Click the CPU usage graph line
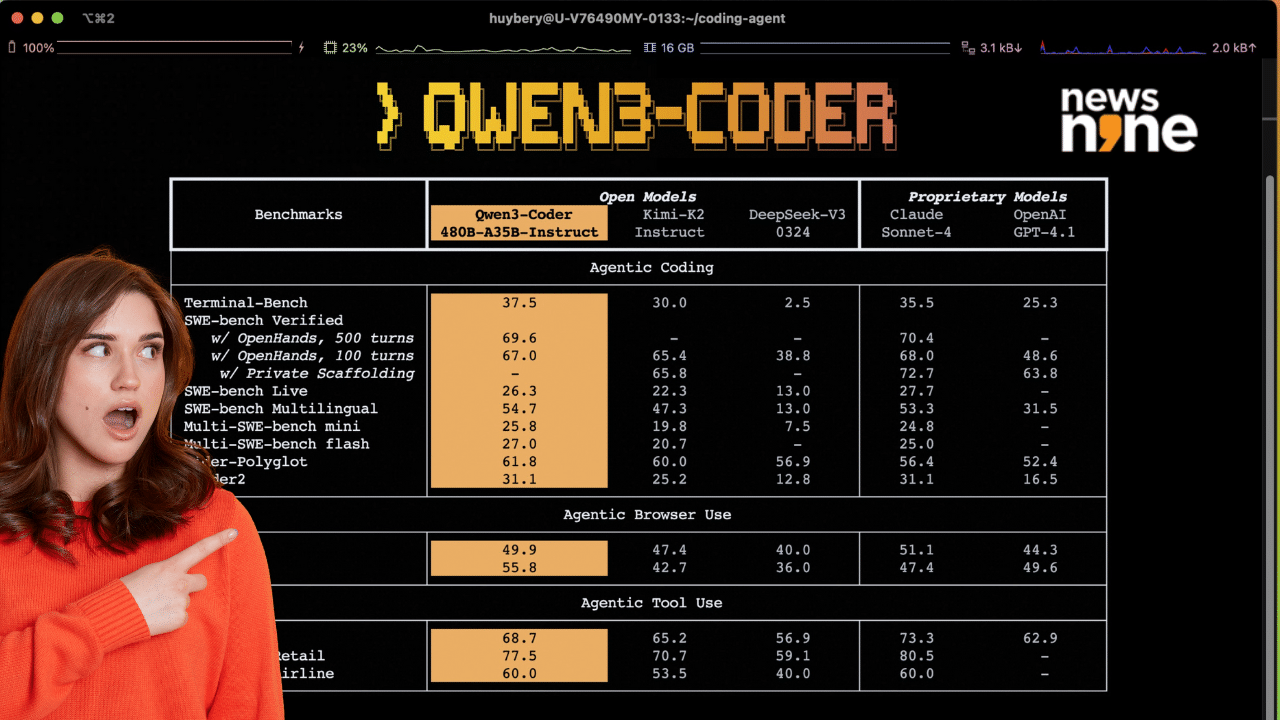This screenshot has width=1280, height=720. coord(505,48)
